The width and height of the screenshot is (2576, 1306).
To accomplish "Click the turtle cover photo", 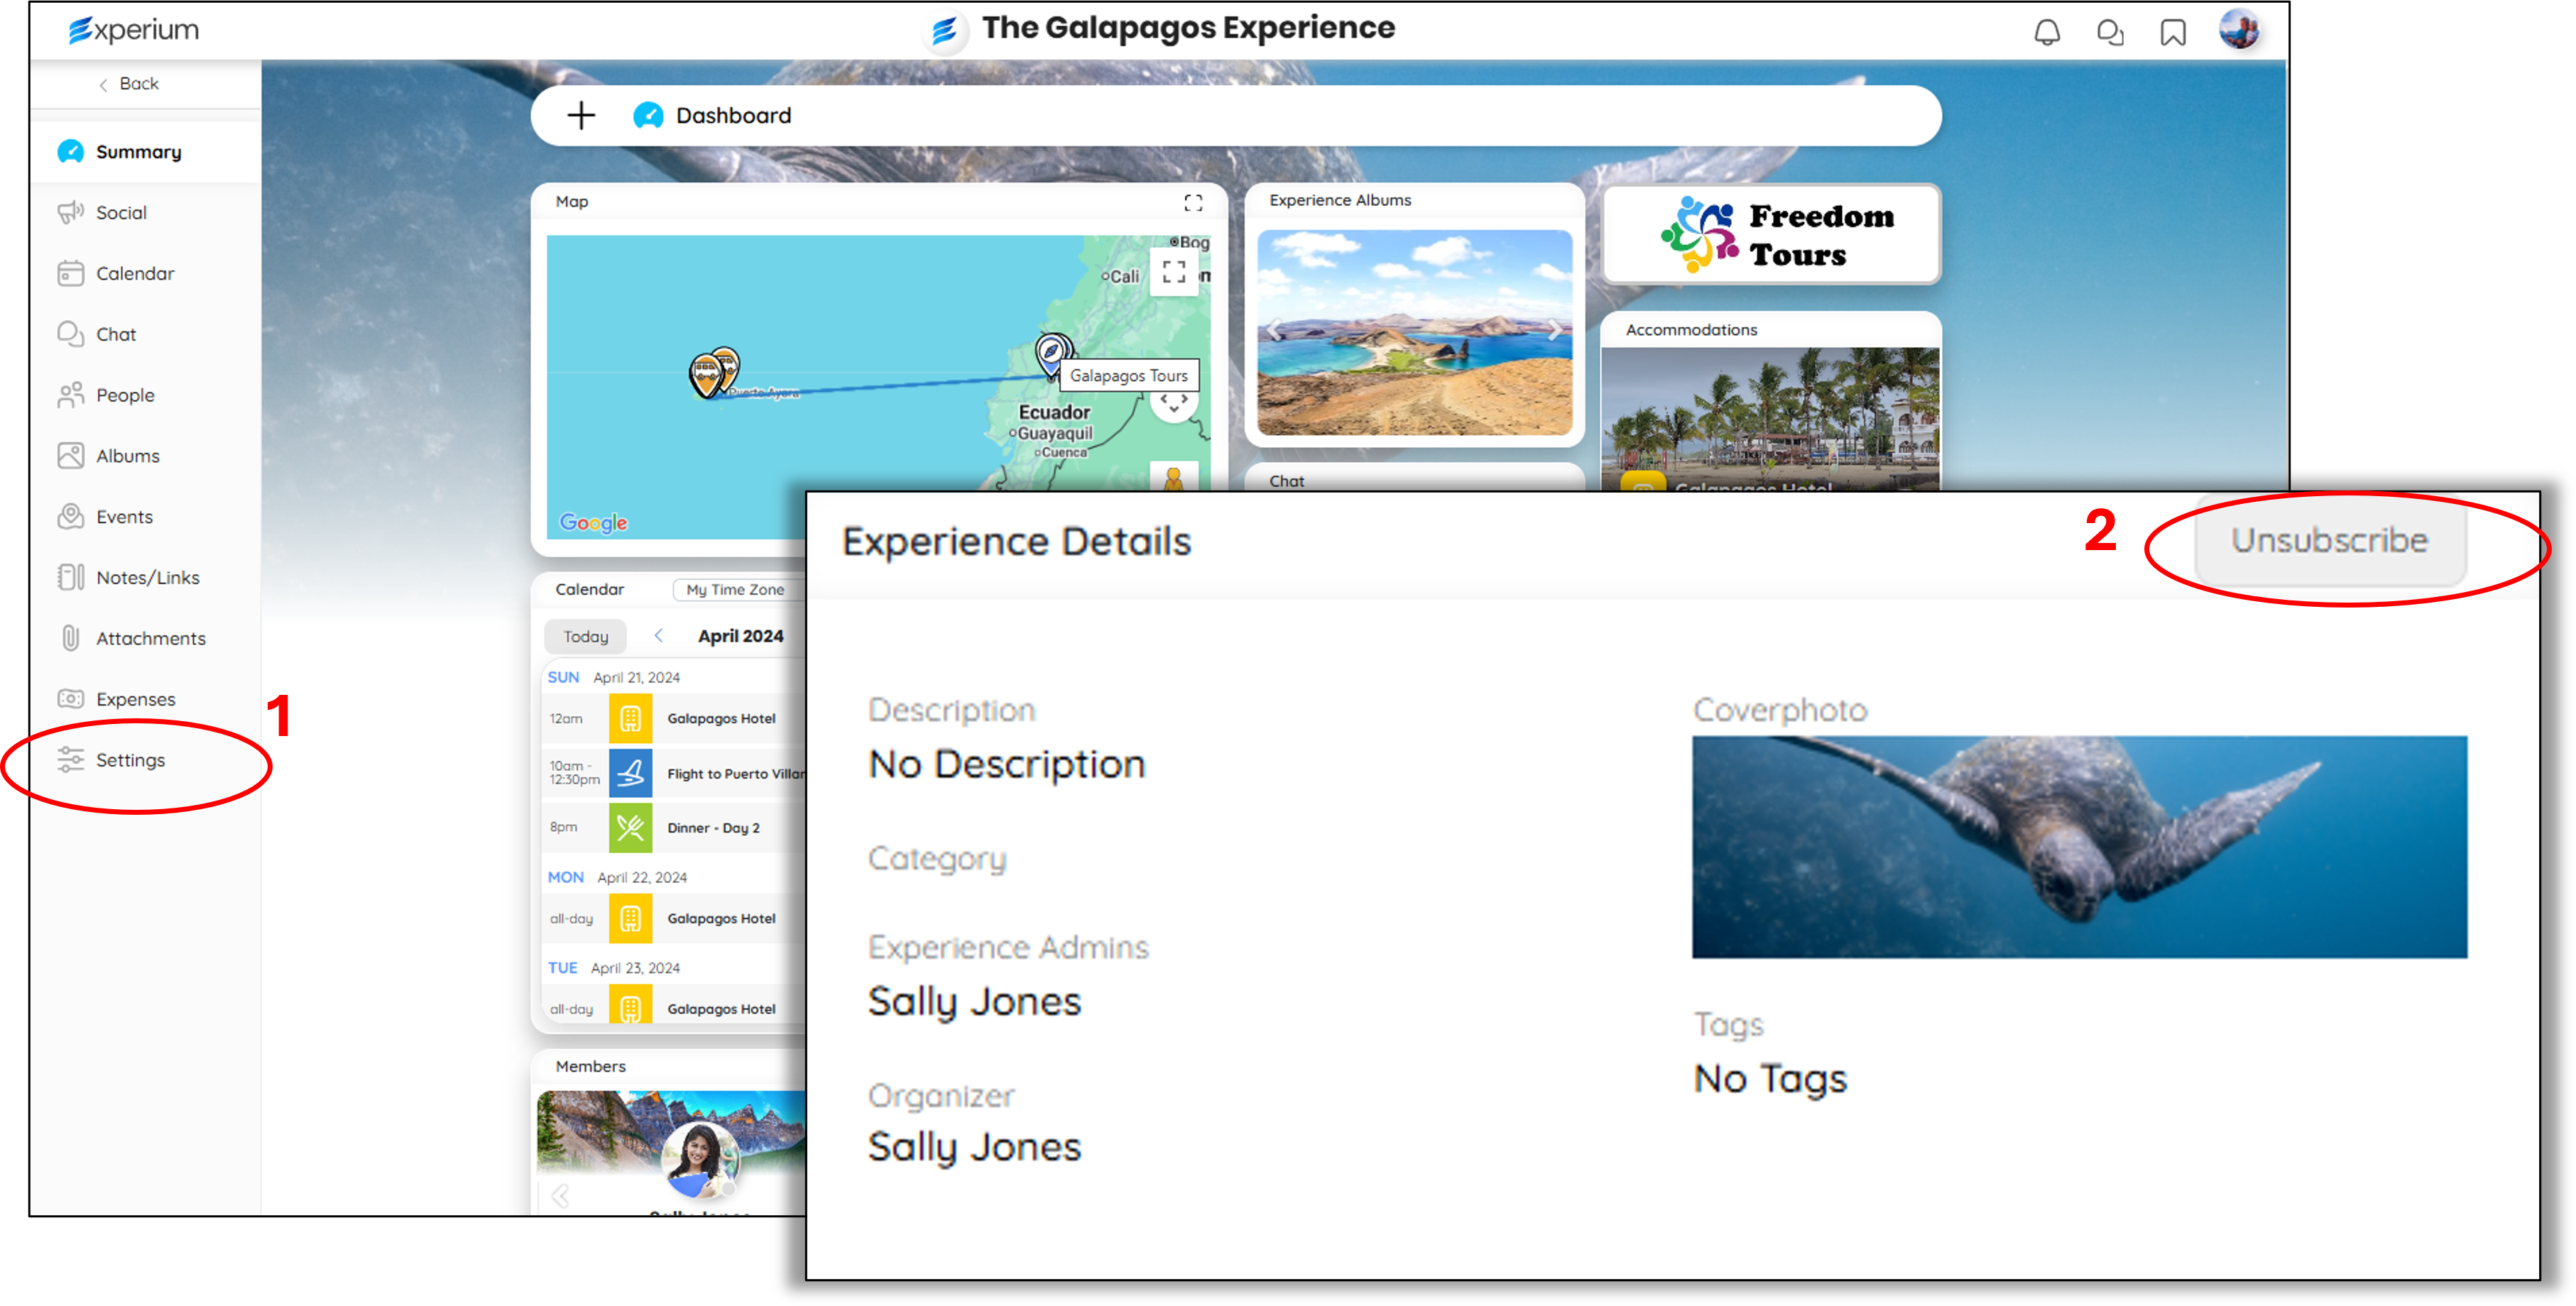I will pos(2078,846).
